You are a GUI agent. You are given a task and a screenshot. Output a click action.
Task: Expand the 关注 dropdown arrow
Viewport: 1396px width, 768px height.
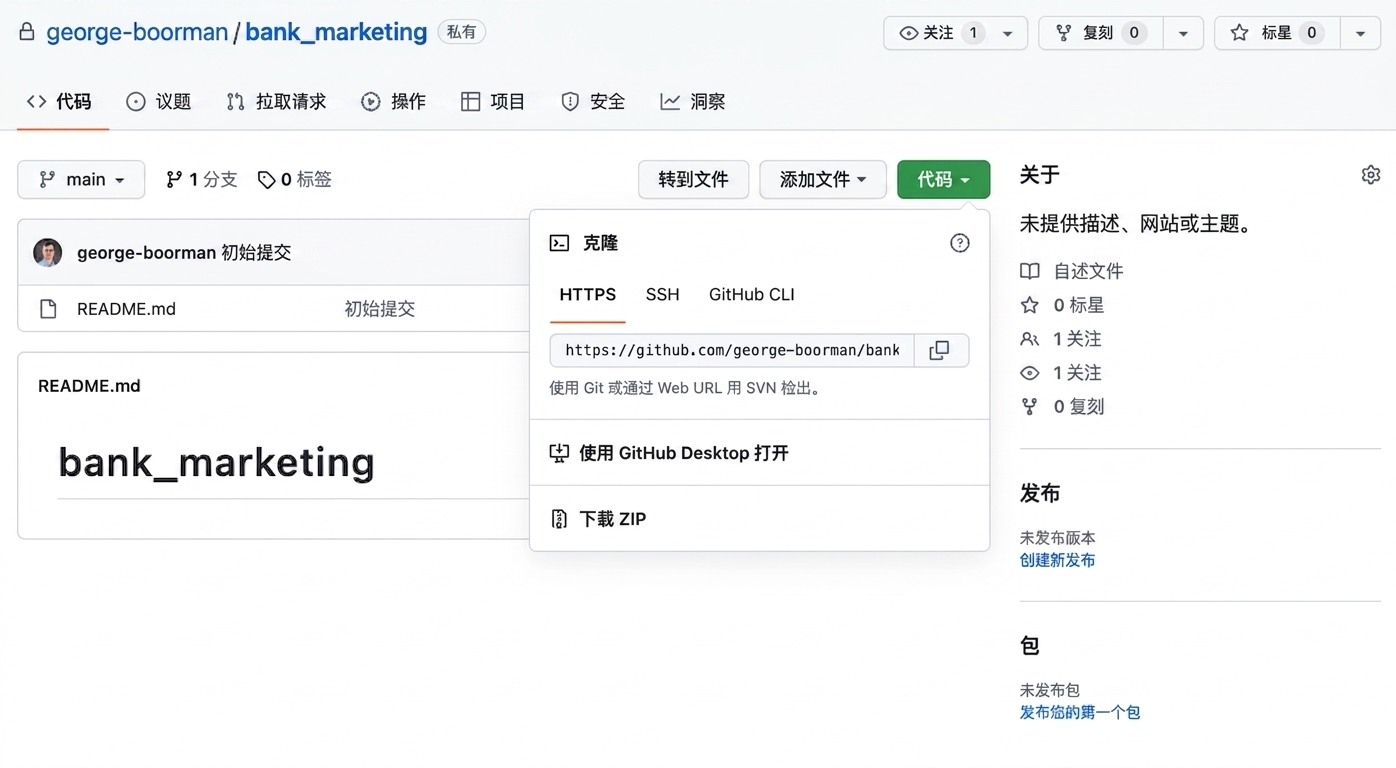1008,33
